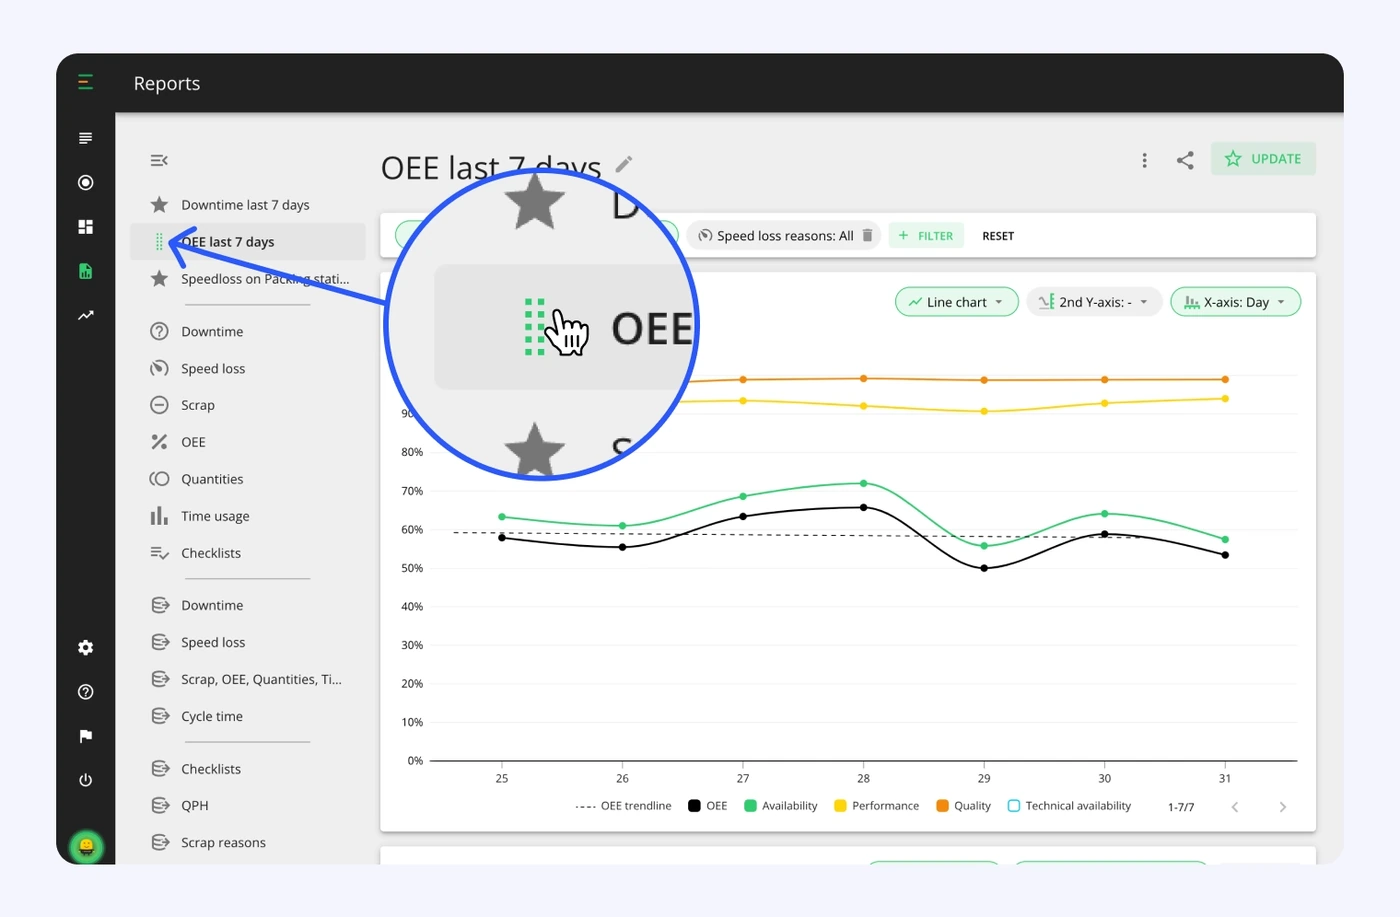Click the power logout icon

click(86, 780)
